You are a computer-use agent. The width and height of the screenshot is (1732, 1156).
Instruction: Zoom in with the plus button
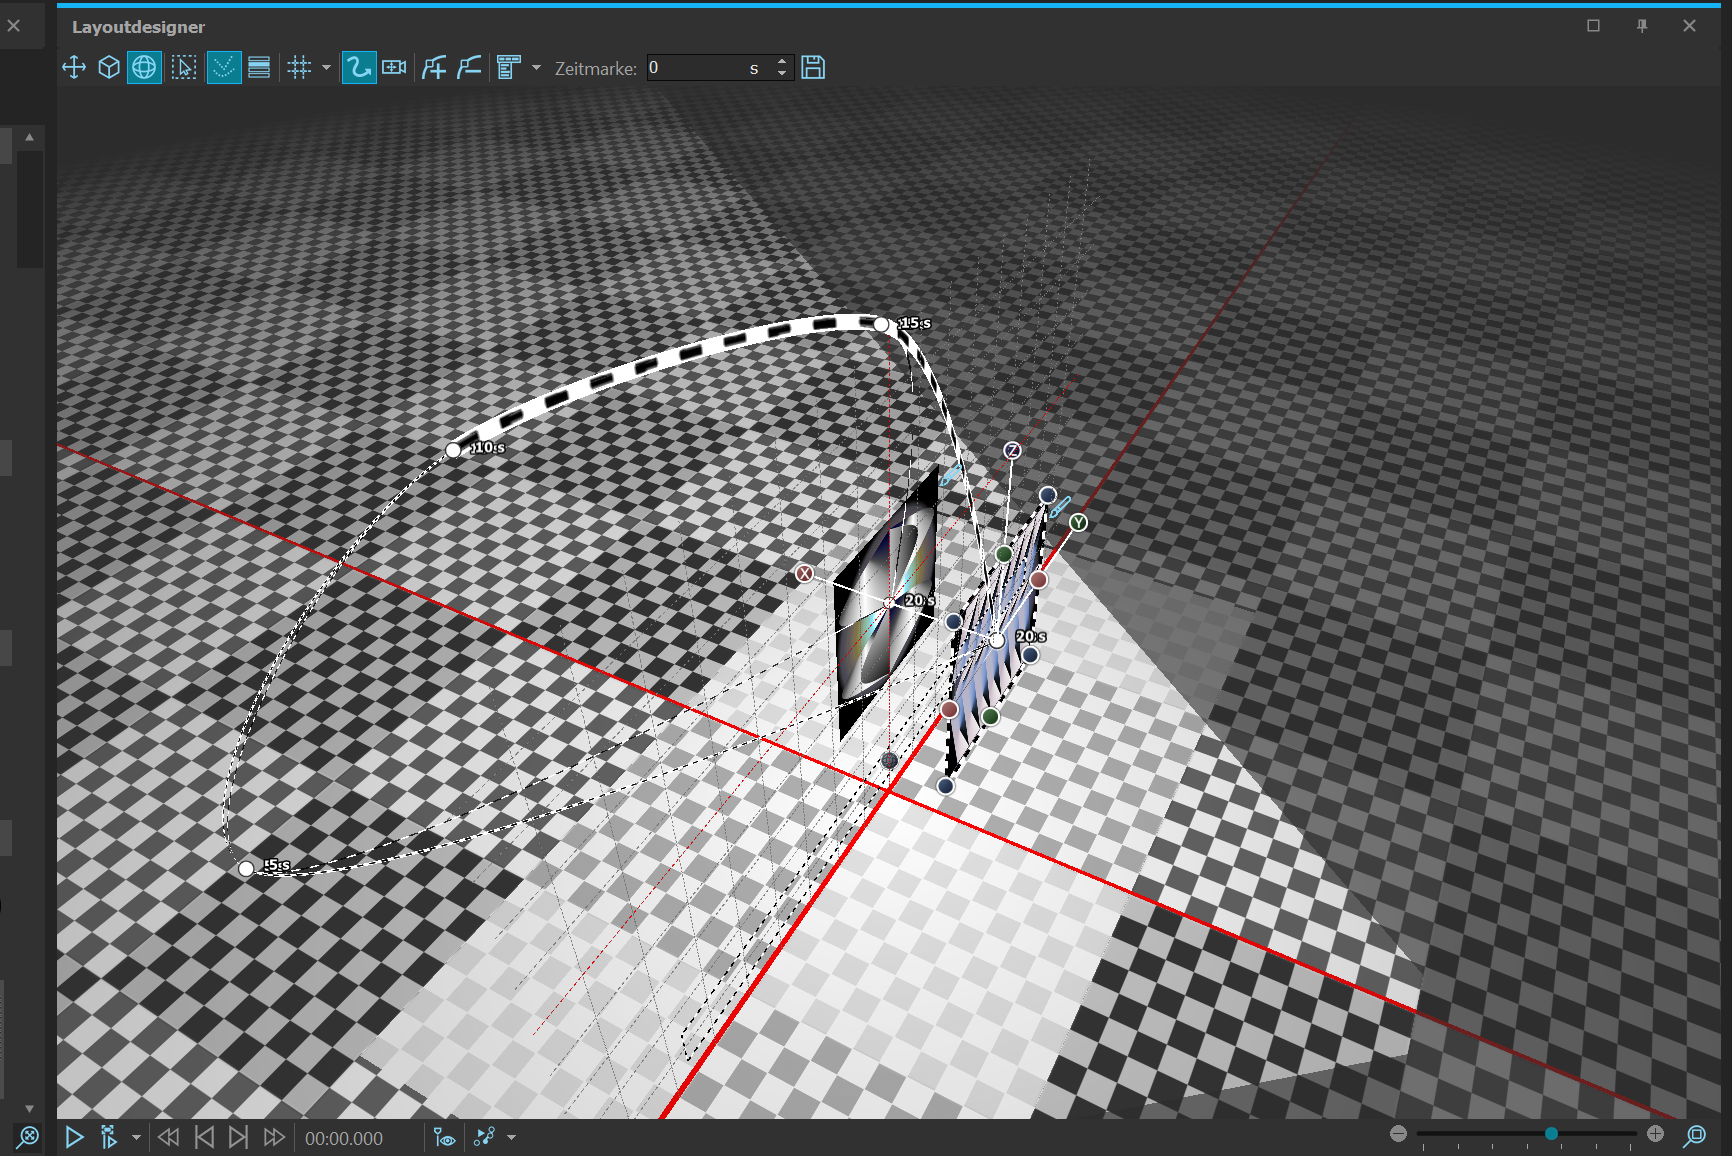coord(1655,1133)
